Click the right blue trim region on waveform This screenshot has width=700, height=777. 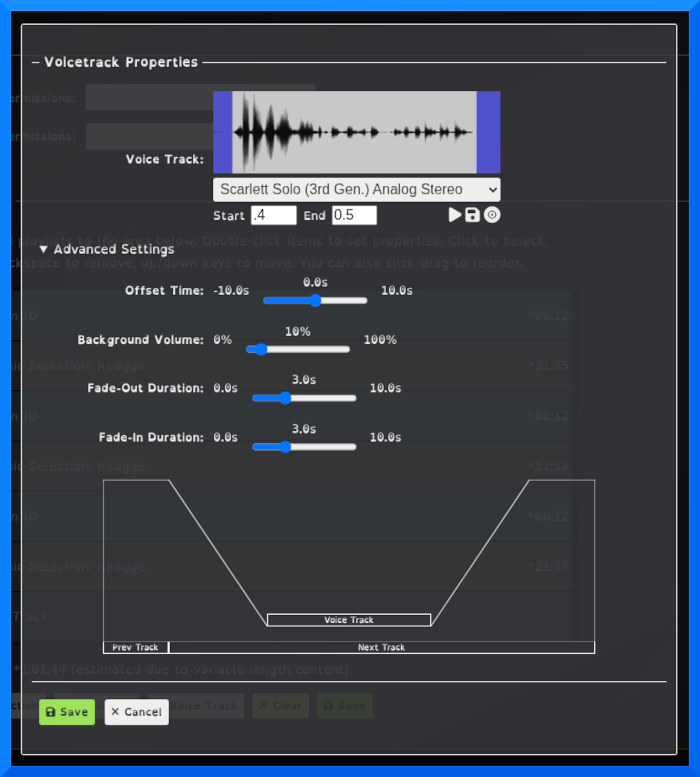click(488, 132)
